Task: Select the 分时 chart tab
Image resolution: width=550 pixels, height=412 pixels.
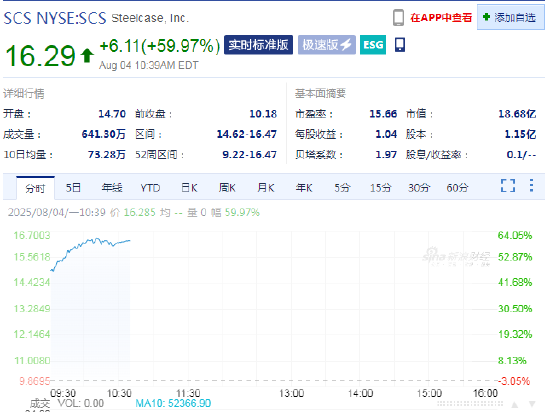Action: [35, 188]
